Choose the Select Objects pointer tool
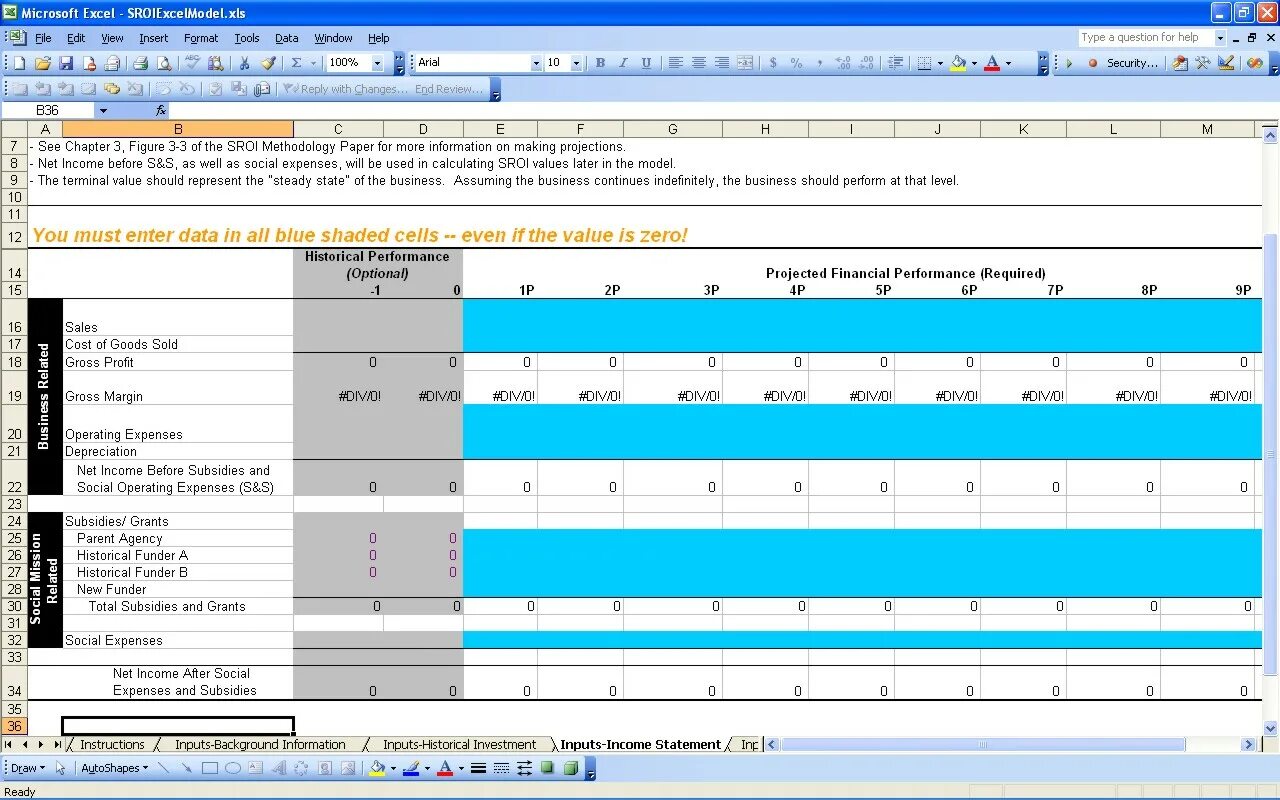This screenshot has width=1280, height=800. (61, 768)
